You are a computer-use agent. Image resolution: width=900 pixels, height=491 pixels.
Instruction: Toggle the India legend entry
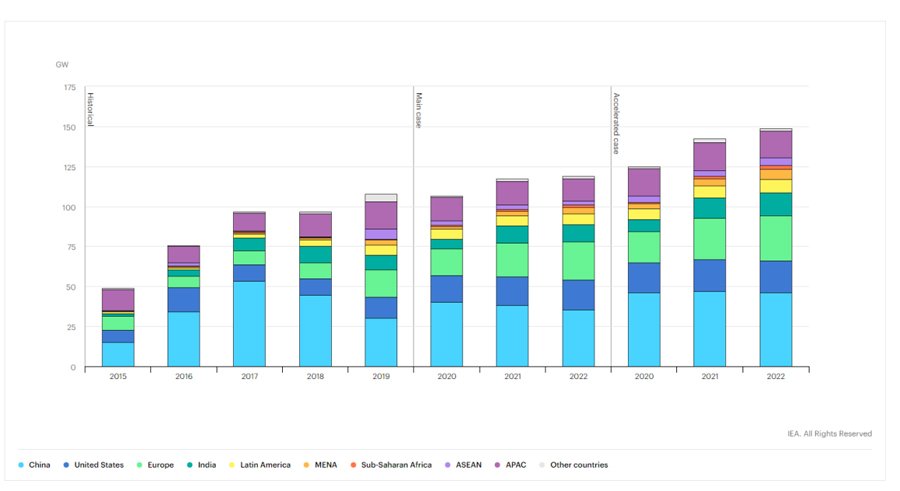(201, 465)
